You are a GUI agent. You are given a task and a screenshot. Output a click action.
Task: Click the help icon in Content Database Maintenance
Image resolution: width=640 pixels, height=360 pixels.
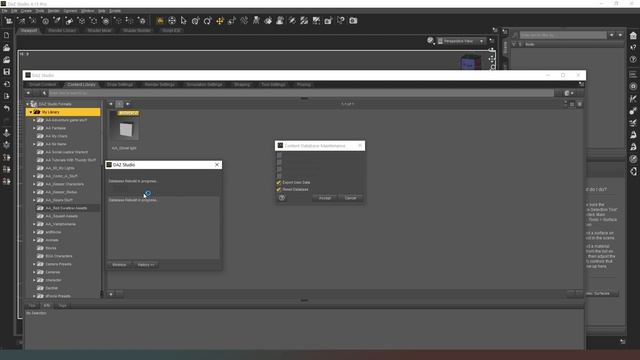click(x=282, y=198)
